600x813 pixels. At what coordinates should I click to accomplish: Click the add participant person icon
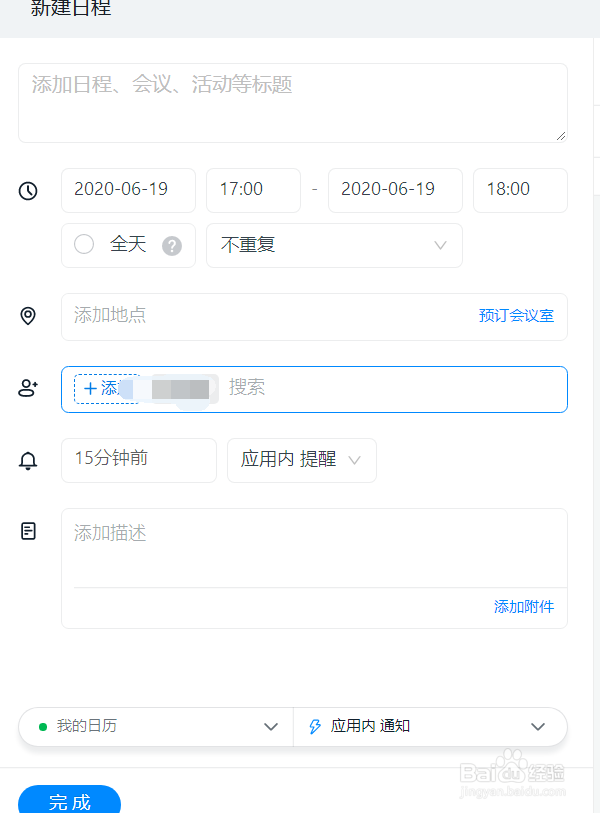click(28, 388)
